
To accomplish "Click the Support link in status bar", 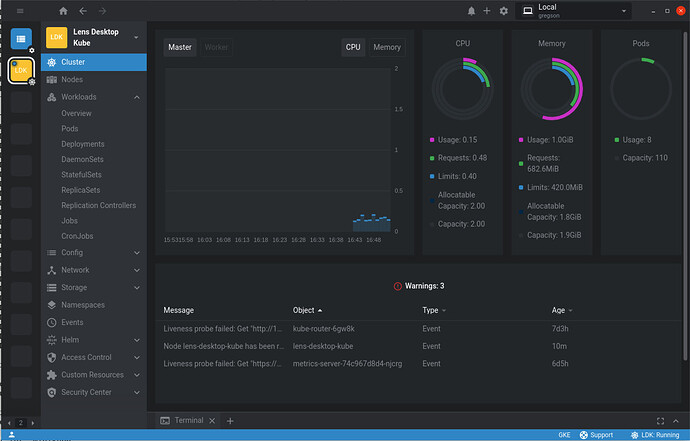I will [x=596, y=435].
